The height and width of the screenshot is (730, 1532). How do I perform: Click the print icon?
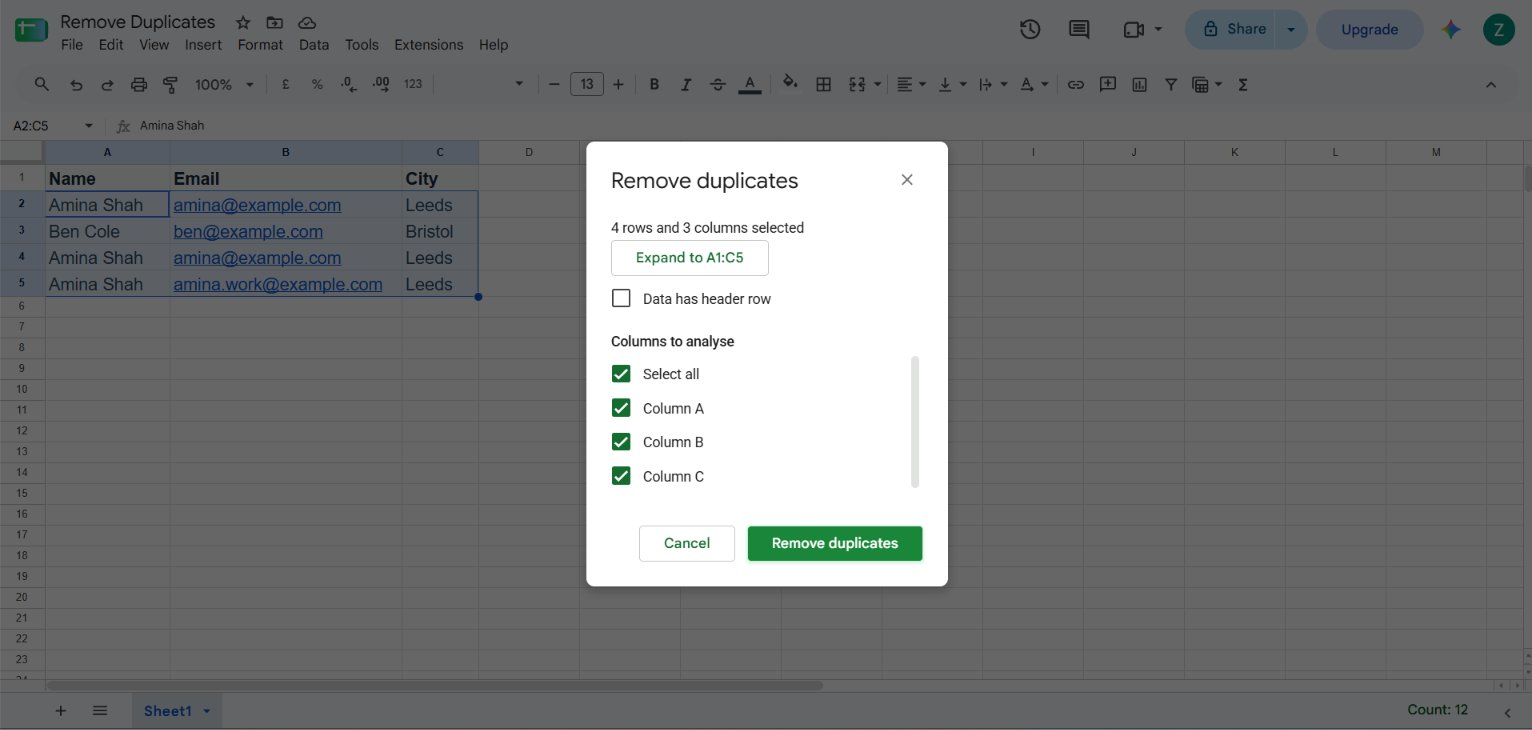[x=139, y=85]
